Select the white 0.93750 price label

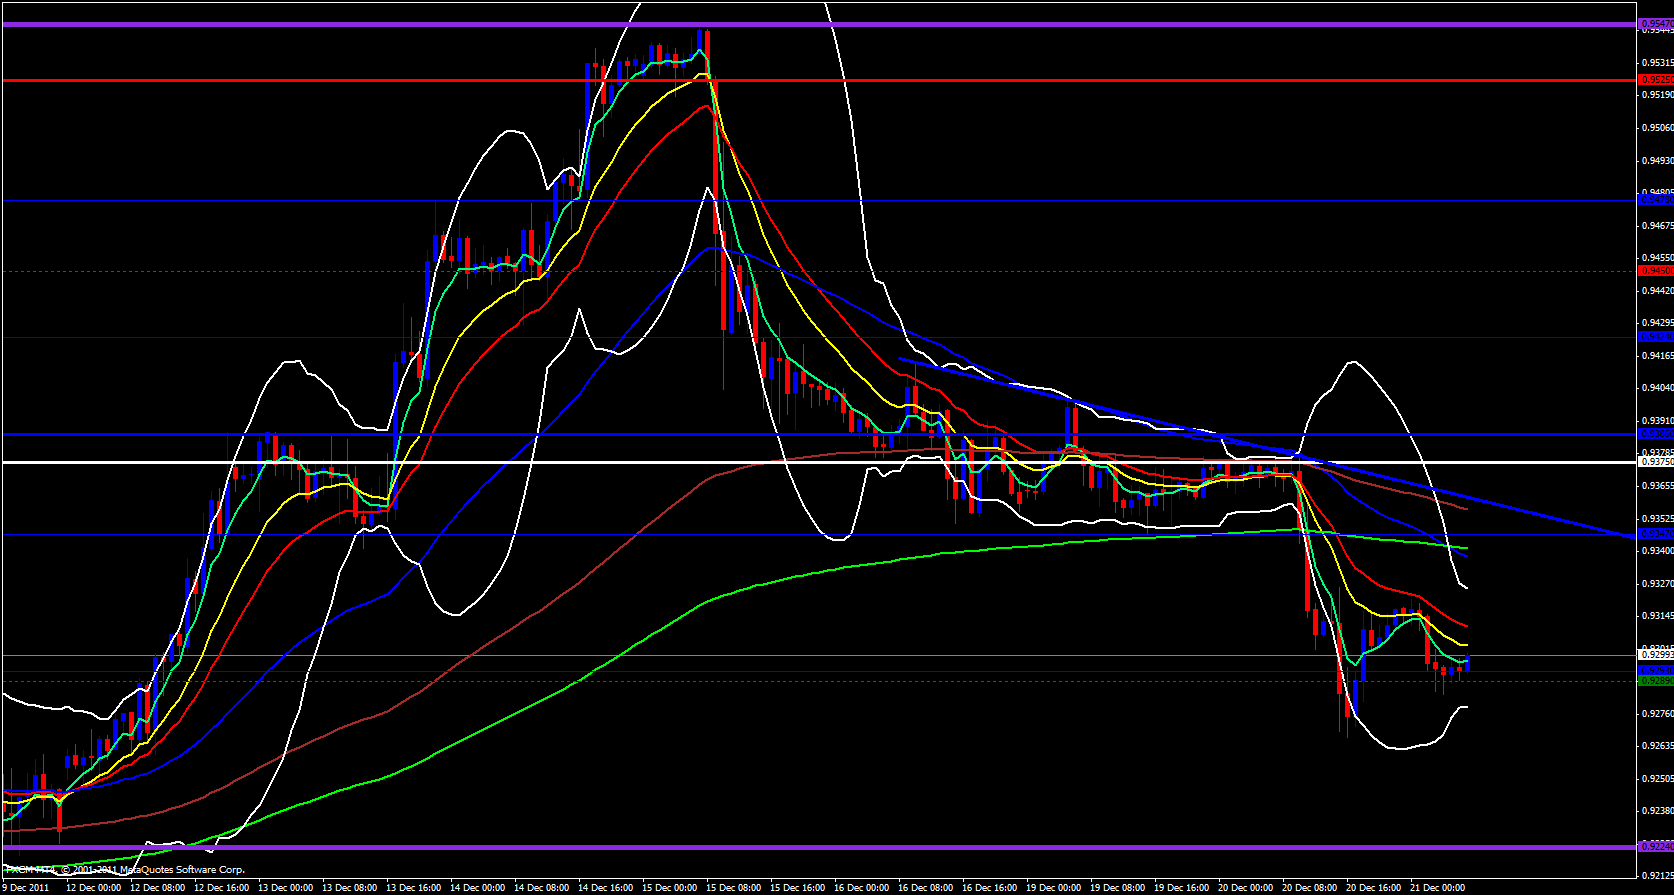pos(1655,462)
